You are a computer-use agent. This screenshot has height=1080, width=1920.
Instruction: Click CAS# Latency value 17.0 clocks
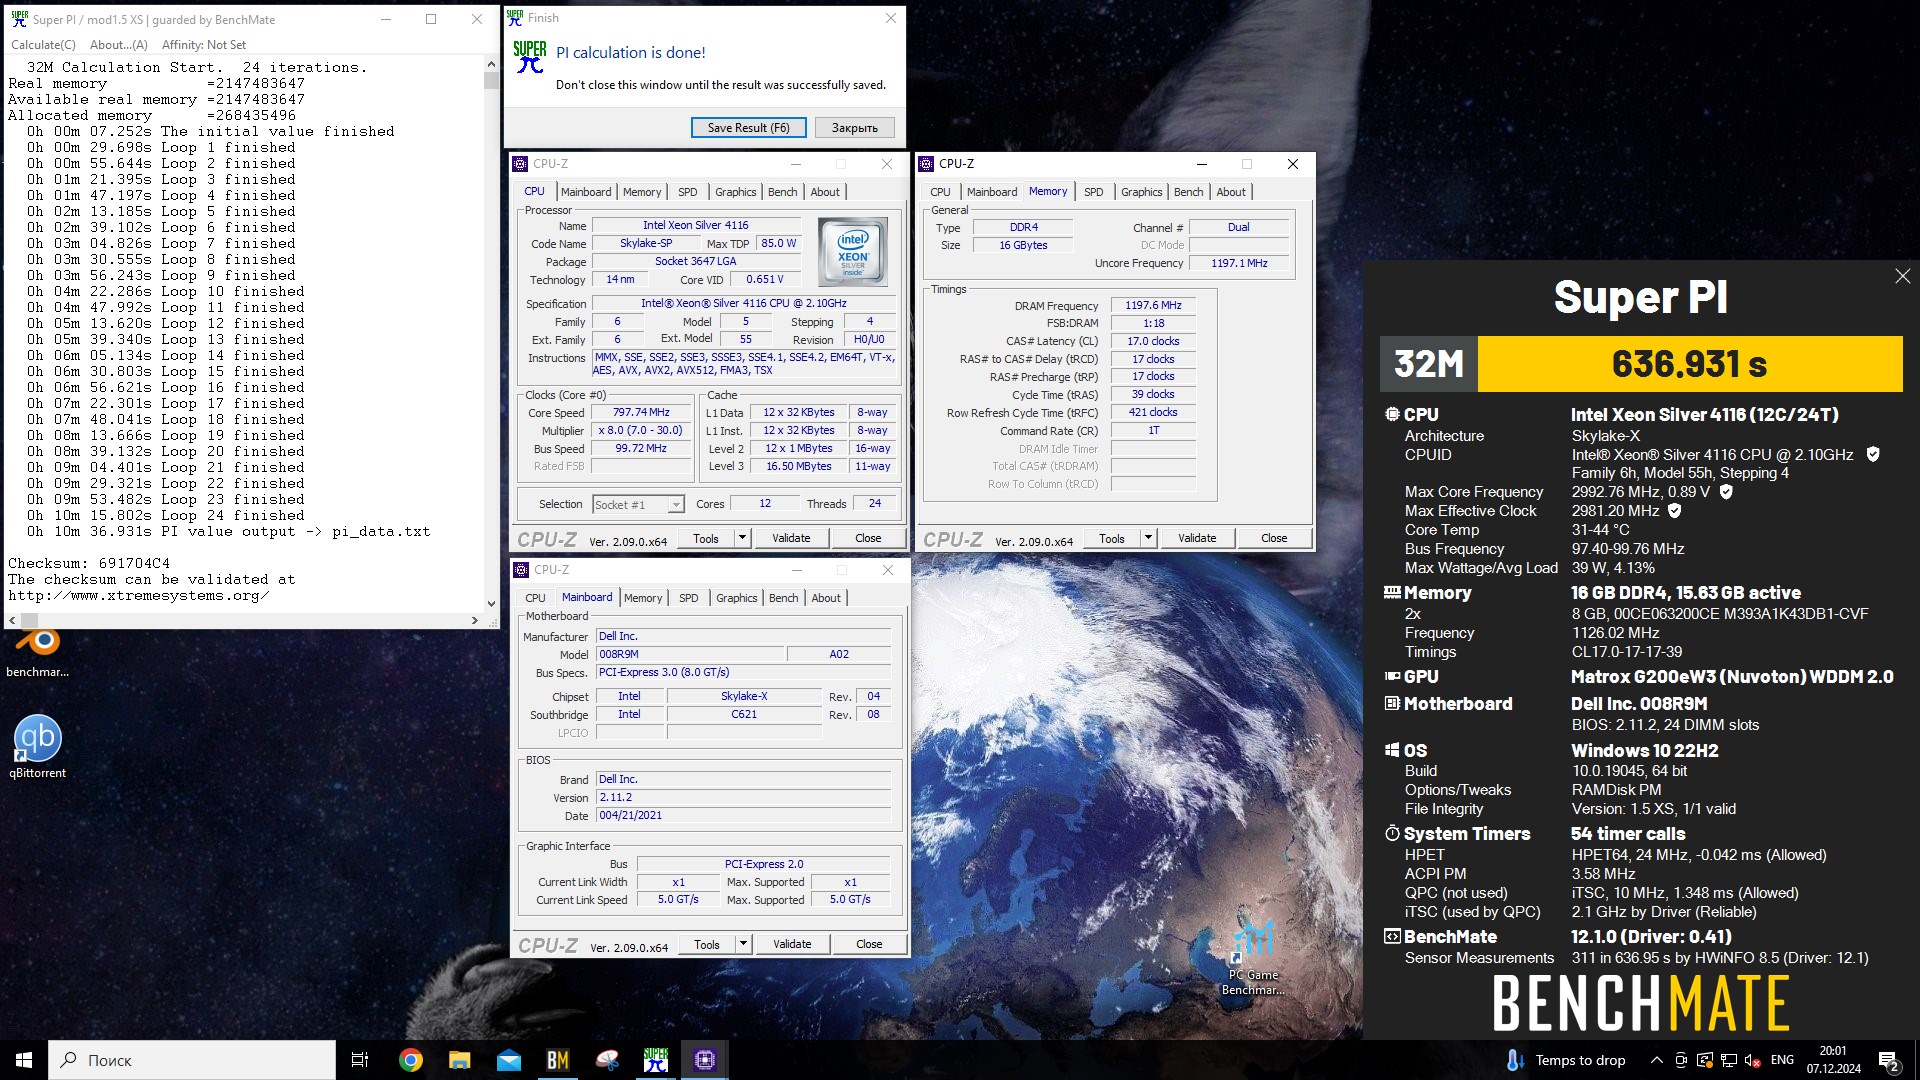tap(1153, 341)
